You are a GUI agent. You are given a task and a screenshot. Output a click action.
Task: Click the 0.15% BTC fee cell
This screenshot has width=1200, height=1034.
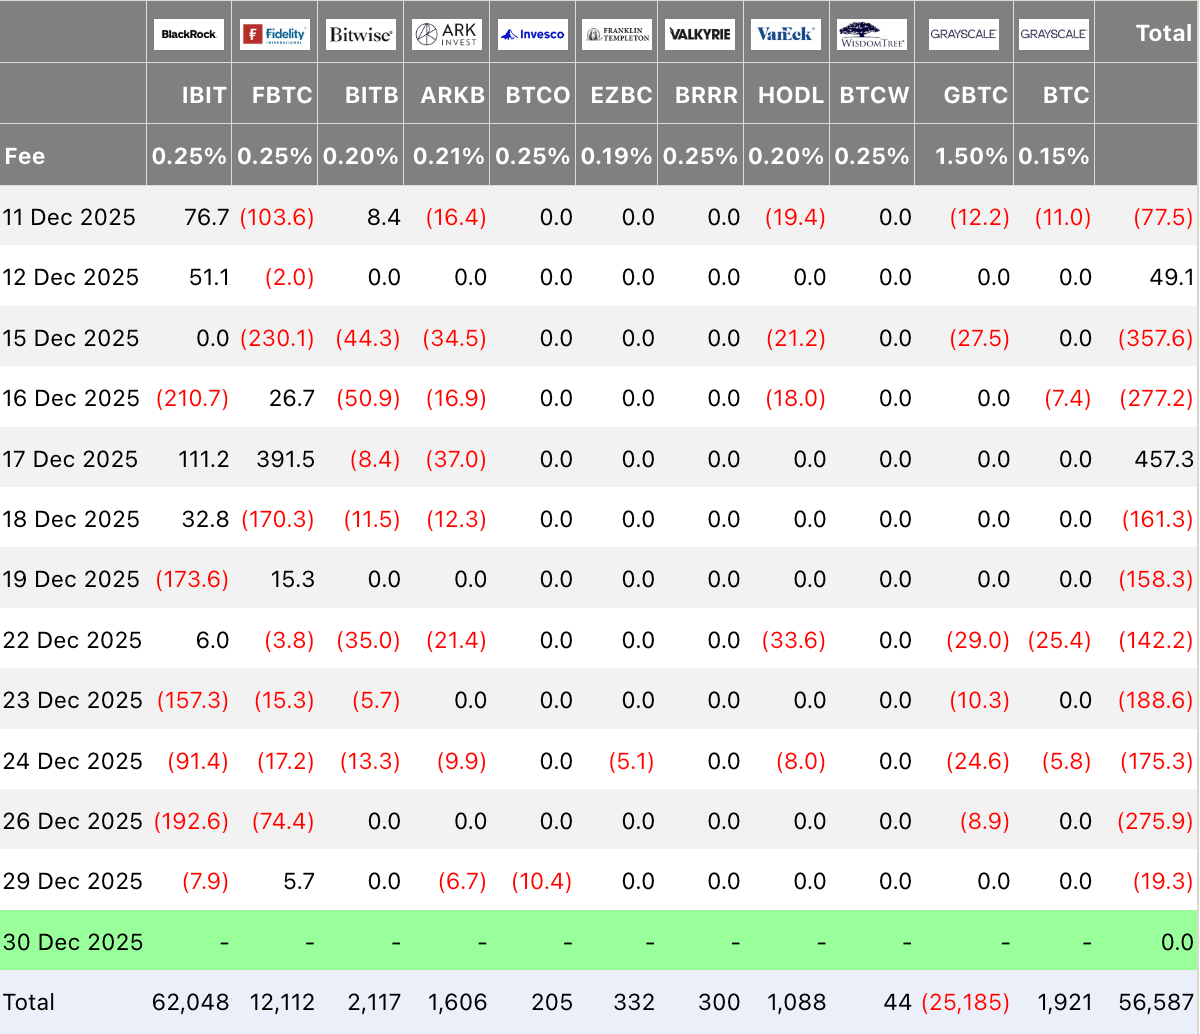tap(1054, 156)
